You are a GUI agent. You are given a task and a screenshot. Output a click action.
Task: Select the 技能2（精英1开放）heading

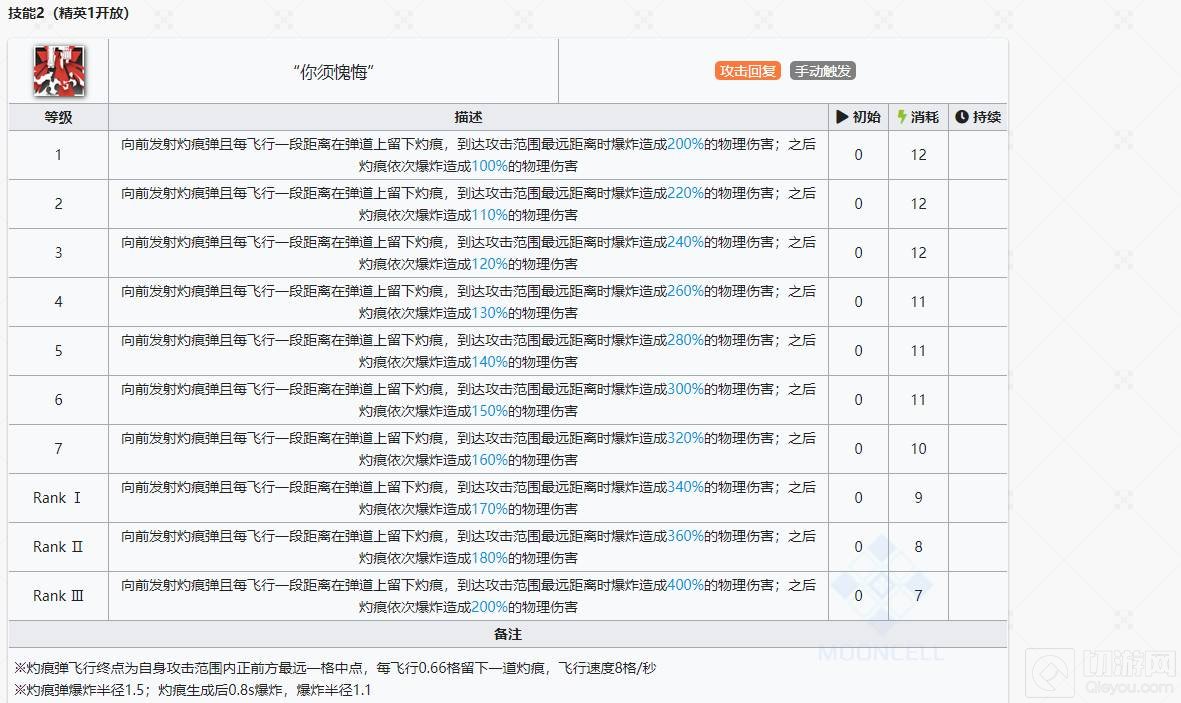point(68,13)
